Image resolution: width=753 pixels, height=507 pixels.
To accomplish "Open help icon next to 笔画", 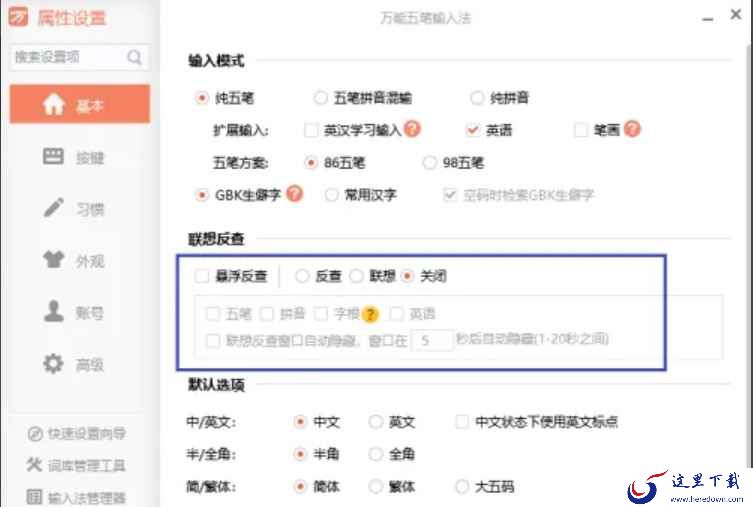I will click(632, 129).
